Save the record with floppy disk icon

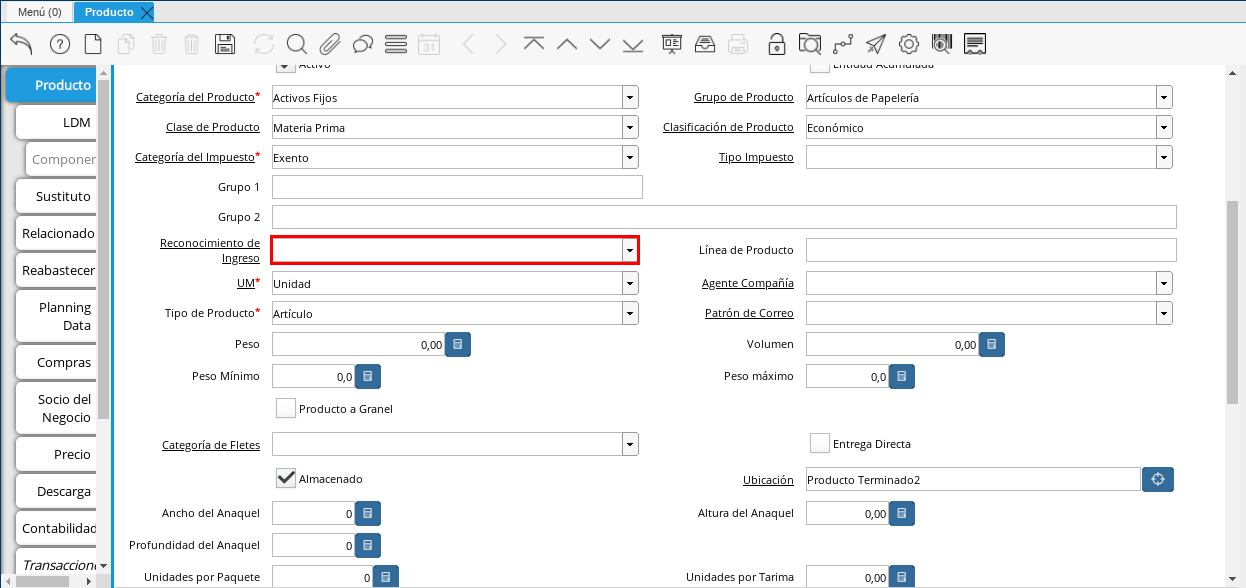pos(225,44)
